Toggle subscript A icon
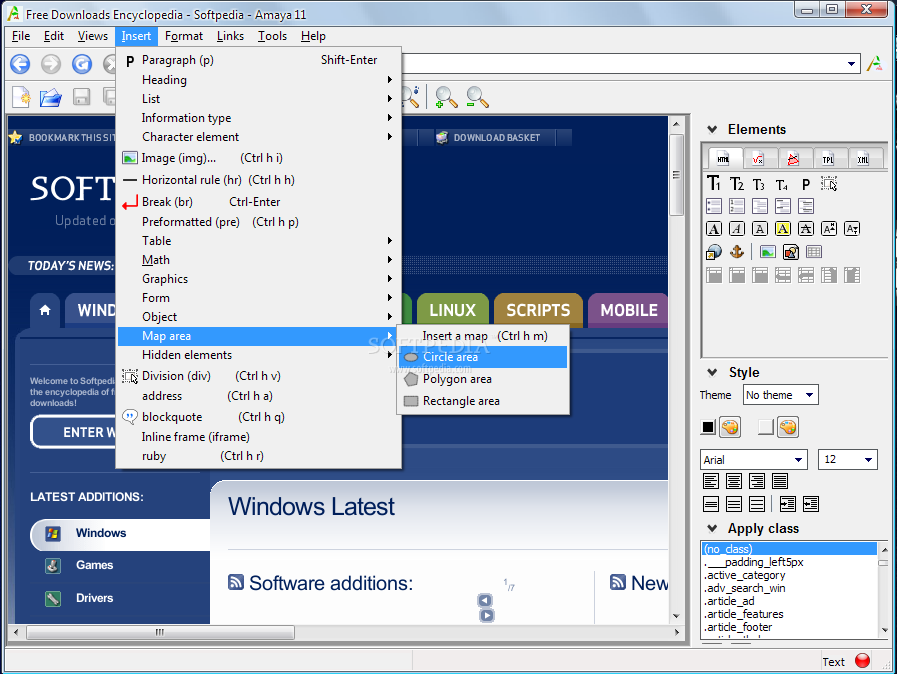 point(852,229)
